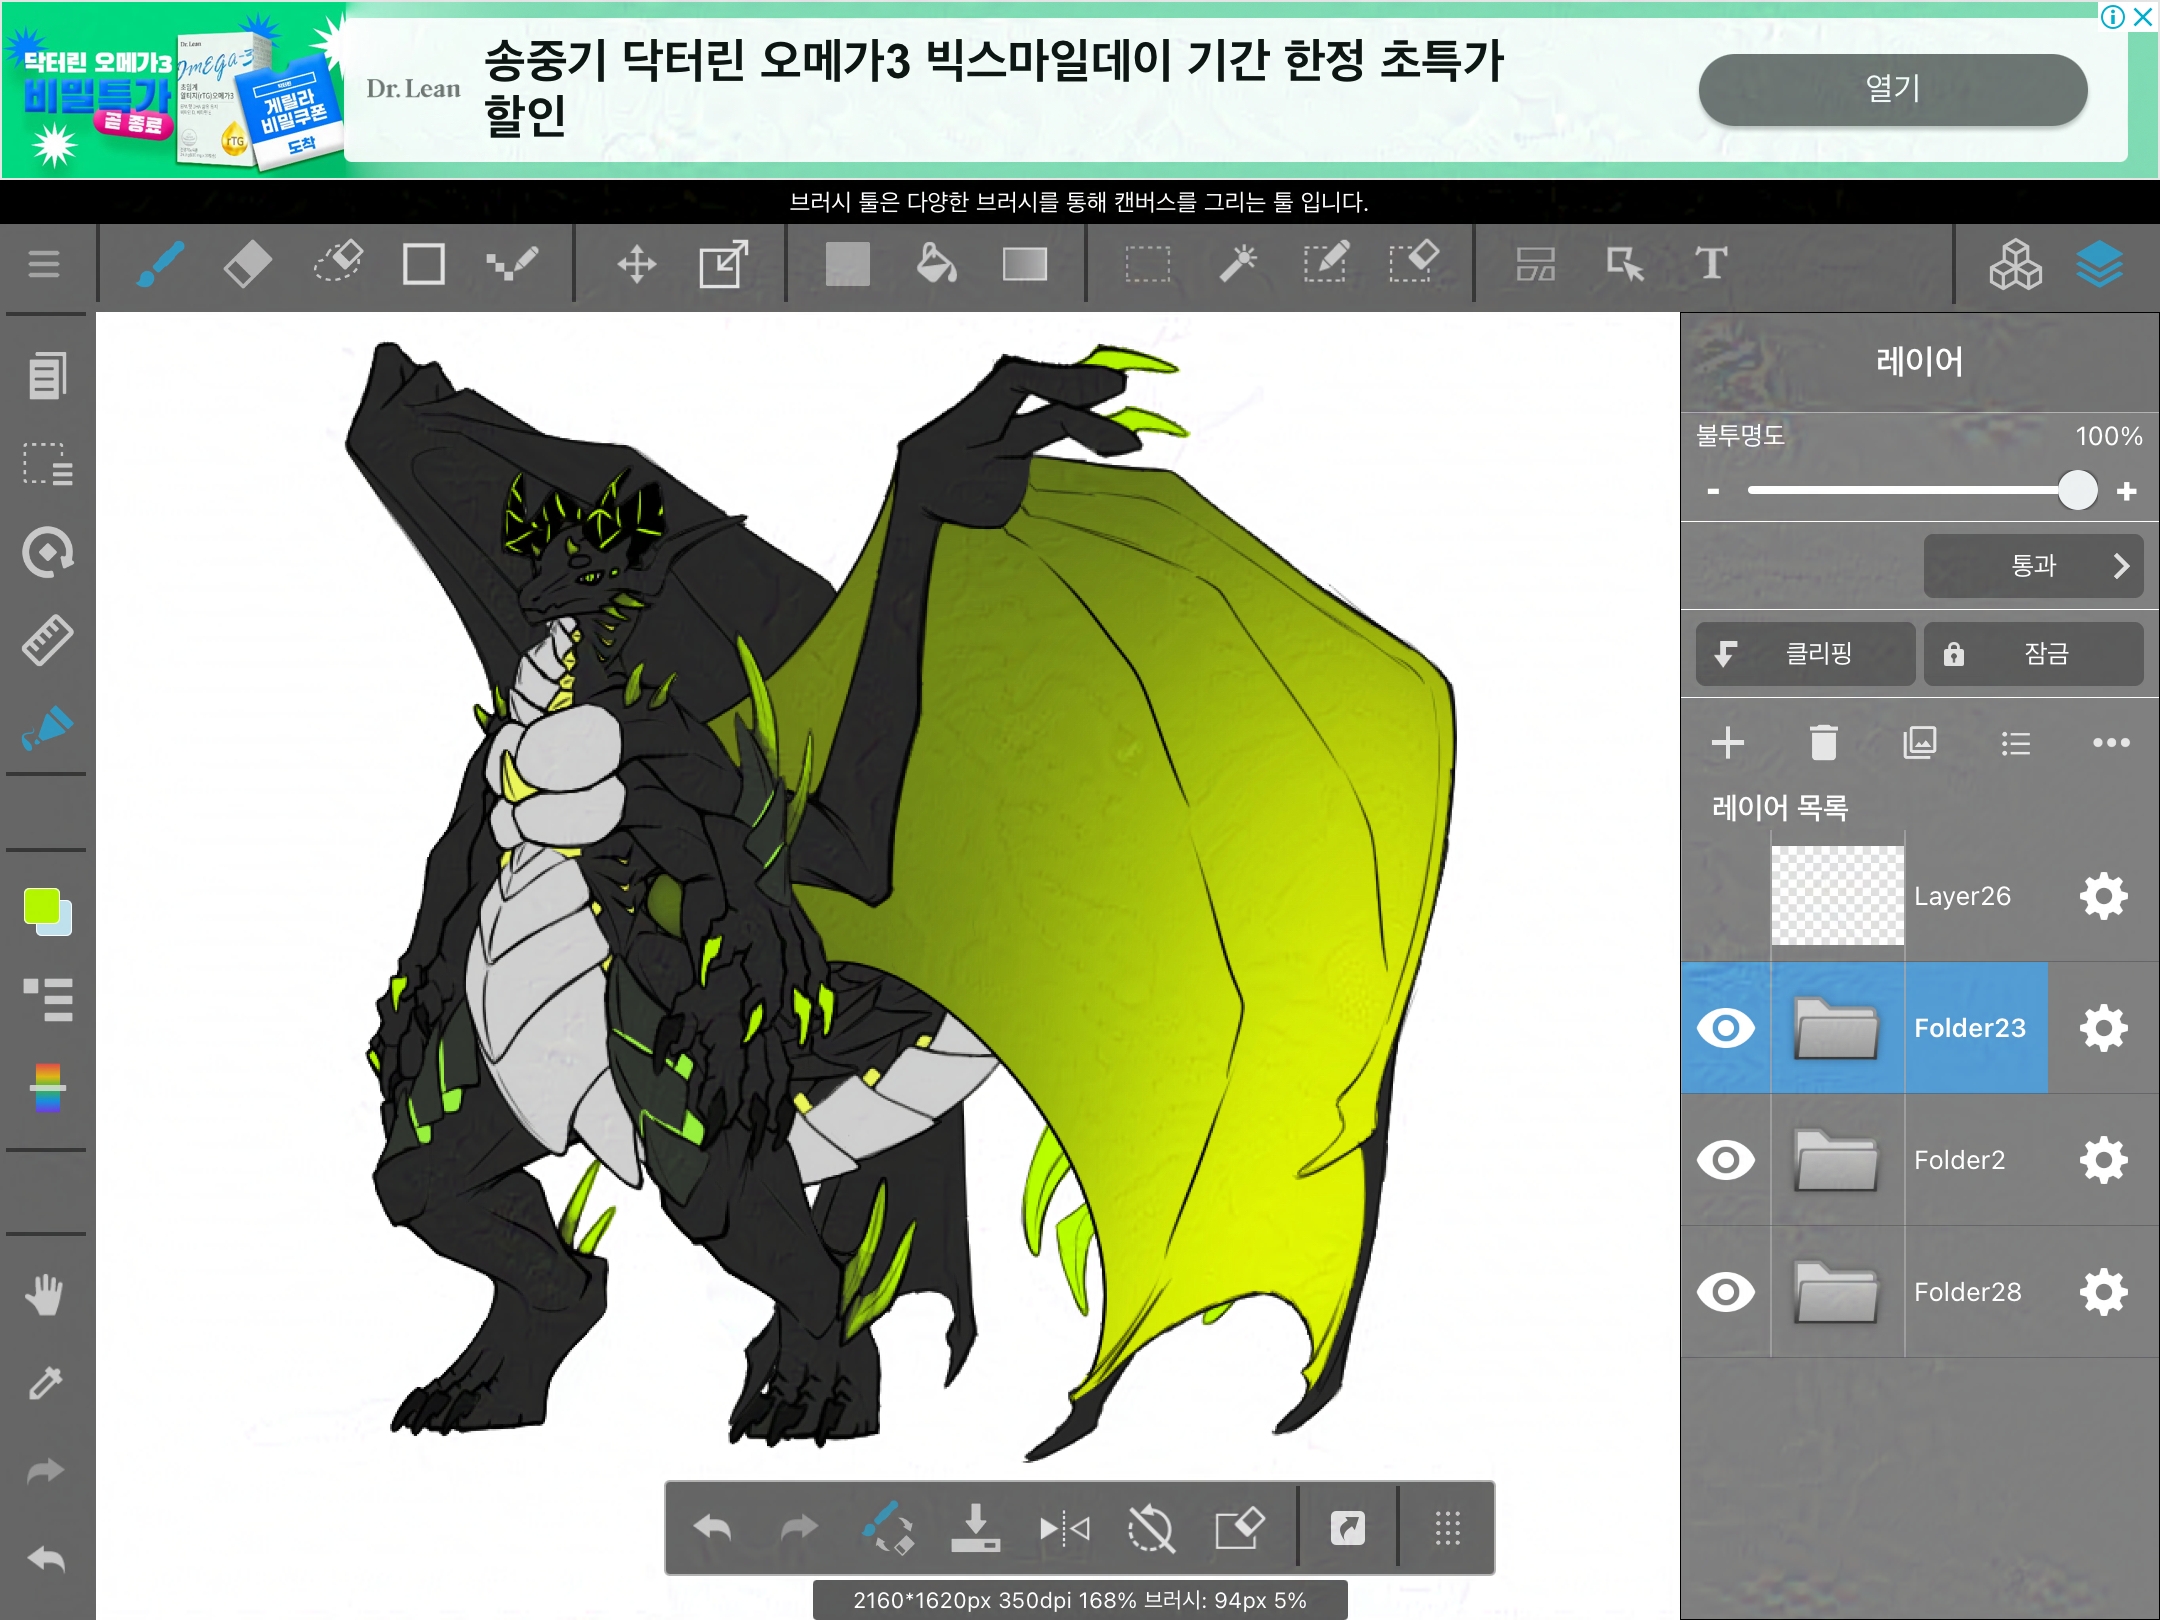Select the Text tool

tap(1711, 265)
